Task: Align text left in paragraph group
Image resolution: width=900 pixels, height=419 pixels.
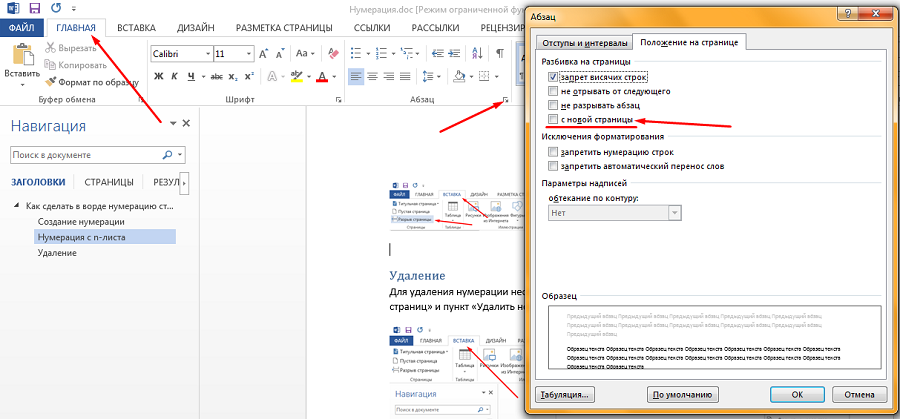Action: (356, 76)
